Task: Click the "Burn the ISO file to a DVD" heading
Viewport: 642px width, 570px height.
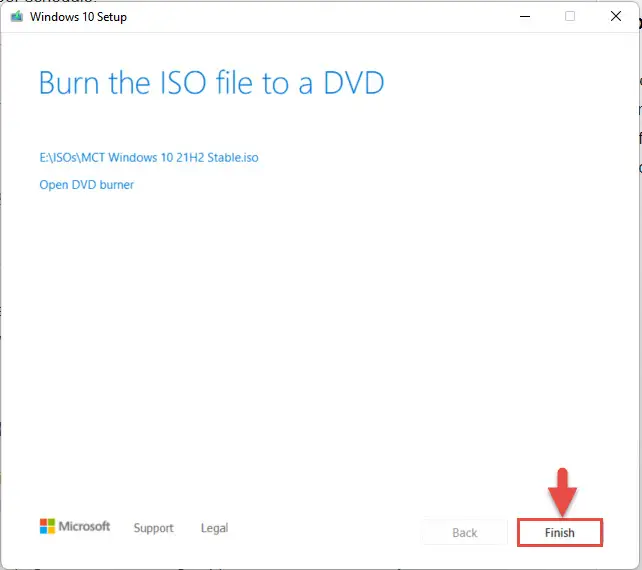Action: pyautogui.click(x=212, y=83)
